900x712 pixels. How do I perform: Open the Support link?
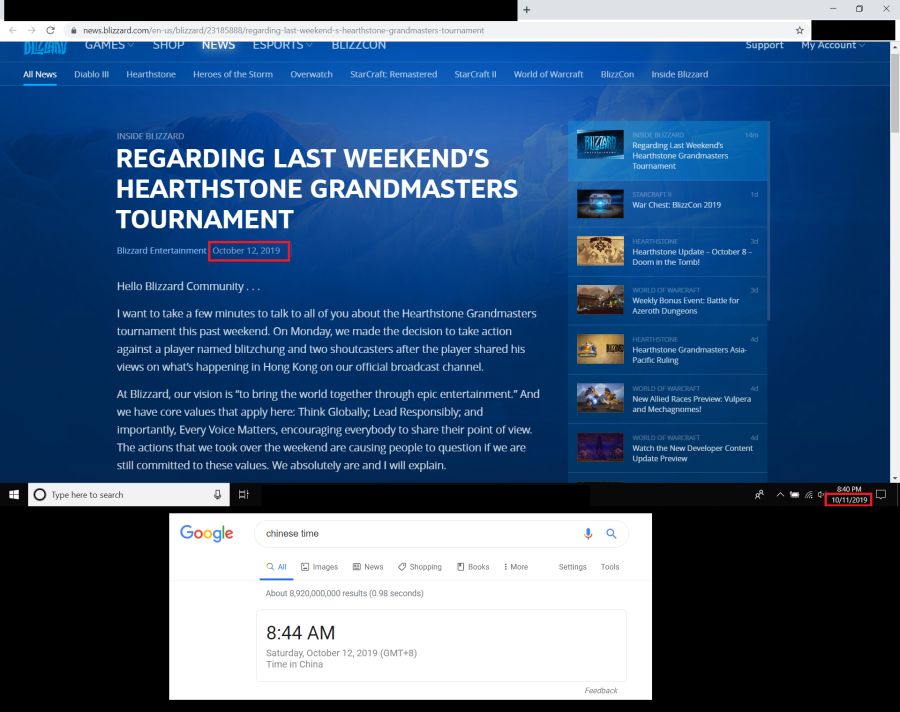pos(764,45)
